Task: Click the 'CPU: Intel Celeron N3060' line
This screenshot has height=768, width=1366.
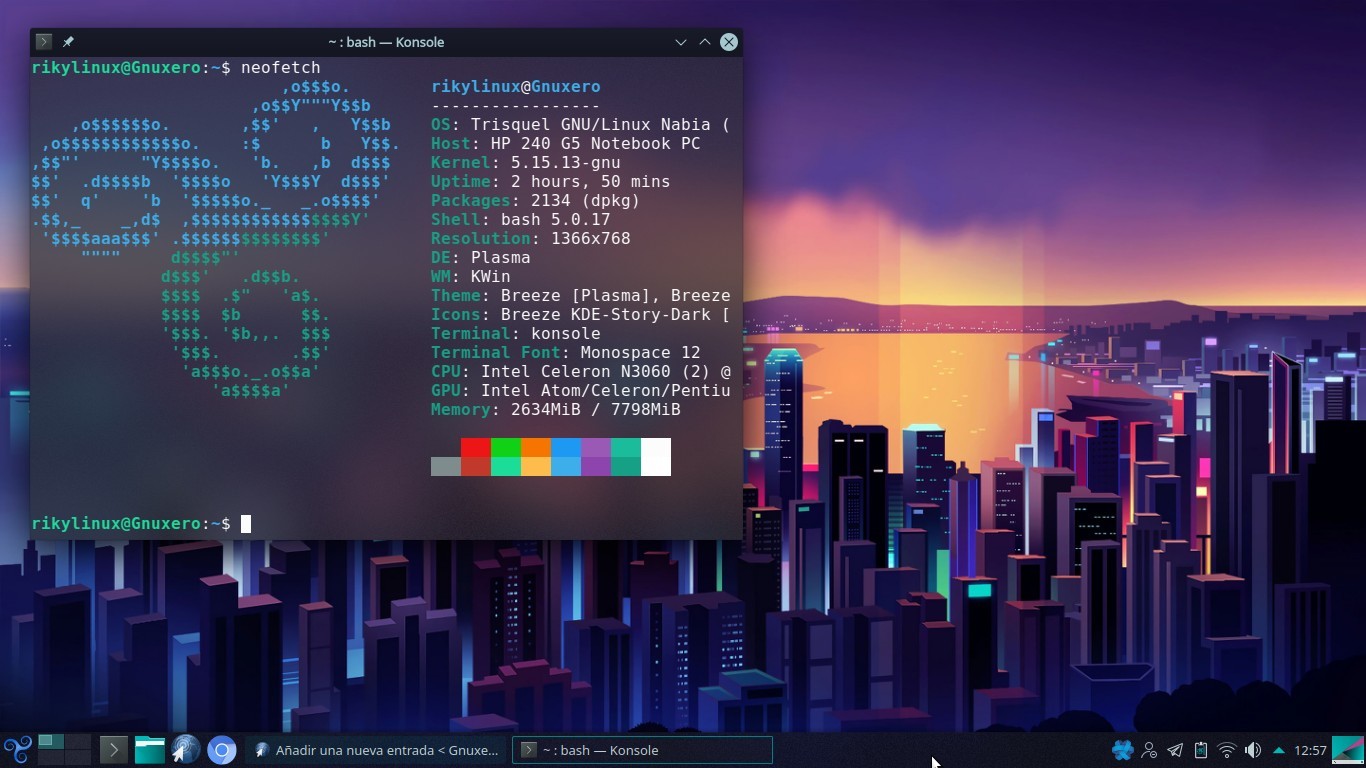Action: tap(581, 372)
